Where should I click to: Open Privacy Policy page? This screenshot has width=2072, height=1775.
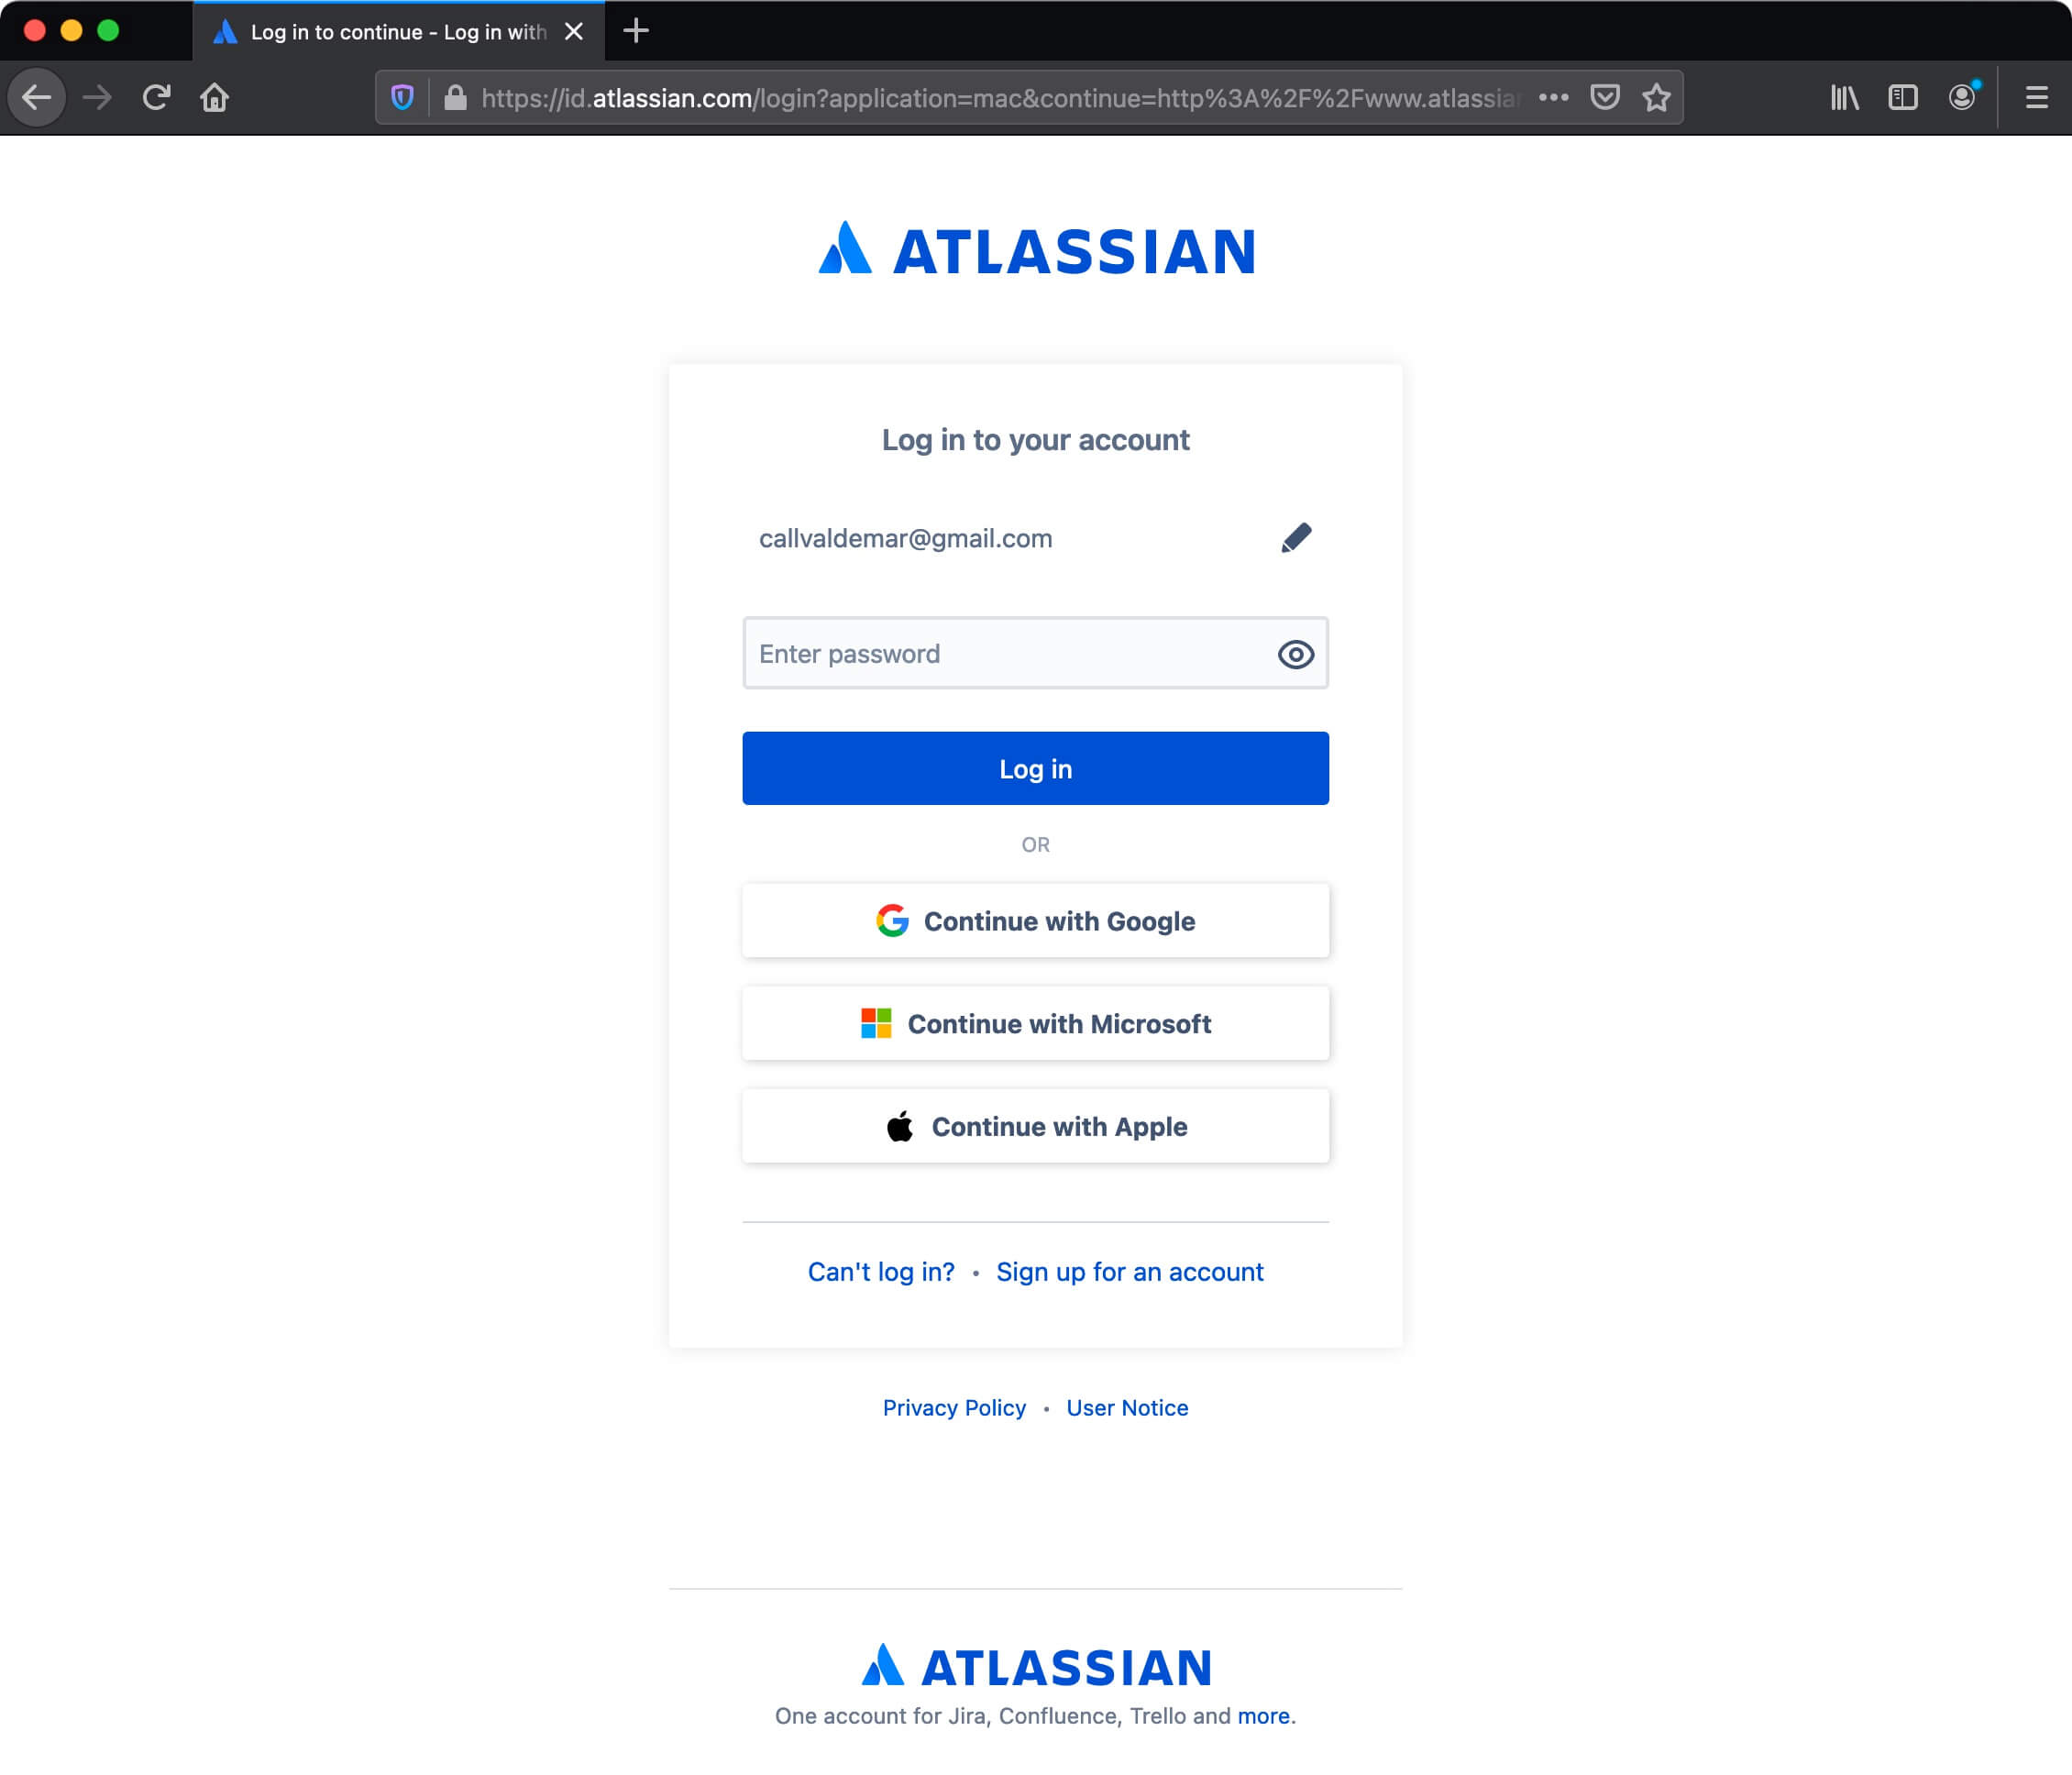coord(953,1407)
